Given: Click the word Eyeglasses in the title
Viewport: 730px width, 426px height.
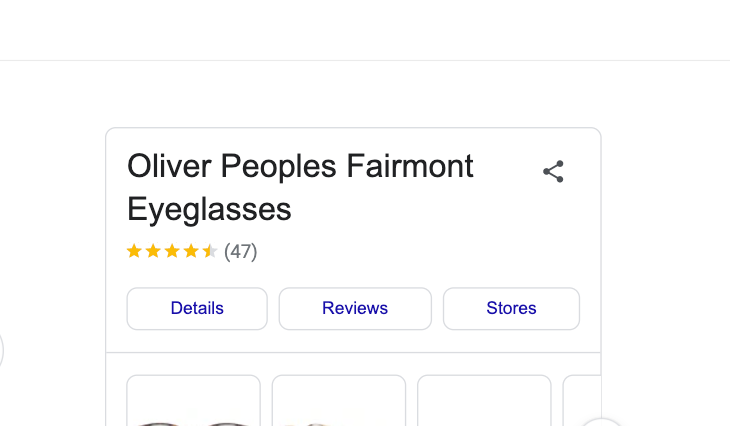Looking at the screenshot, I should 209,209.
